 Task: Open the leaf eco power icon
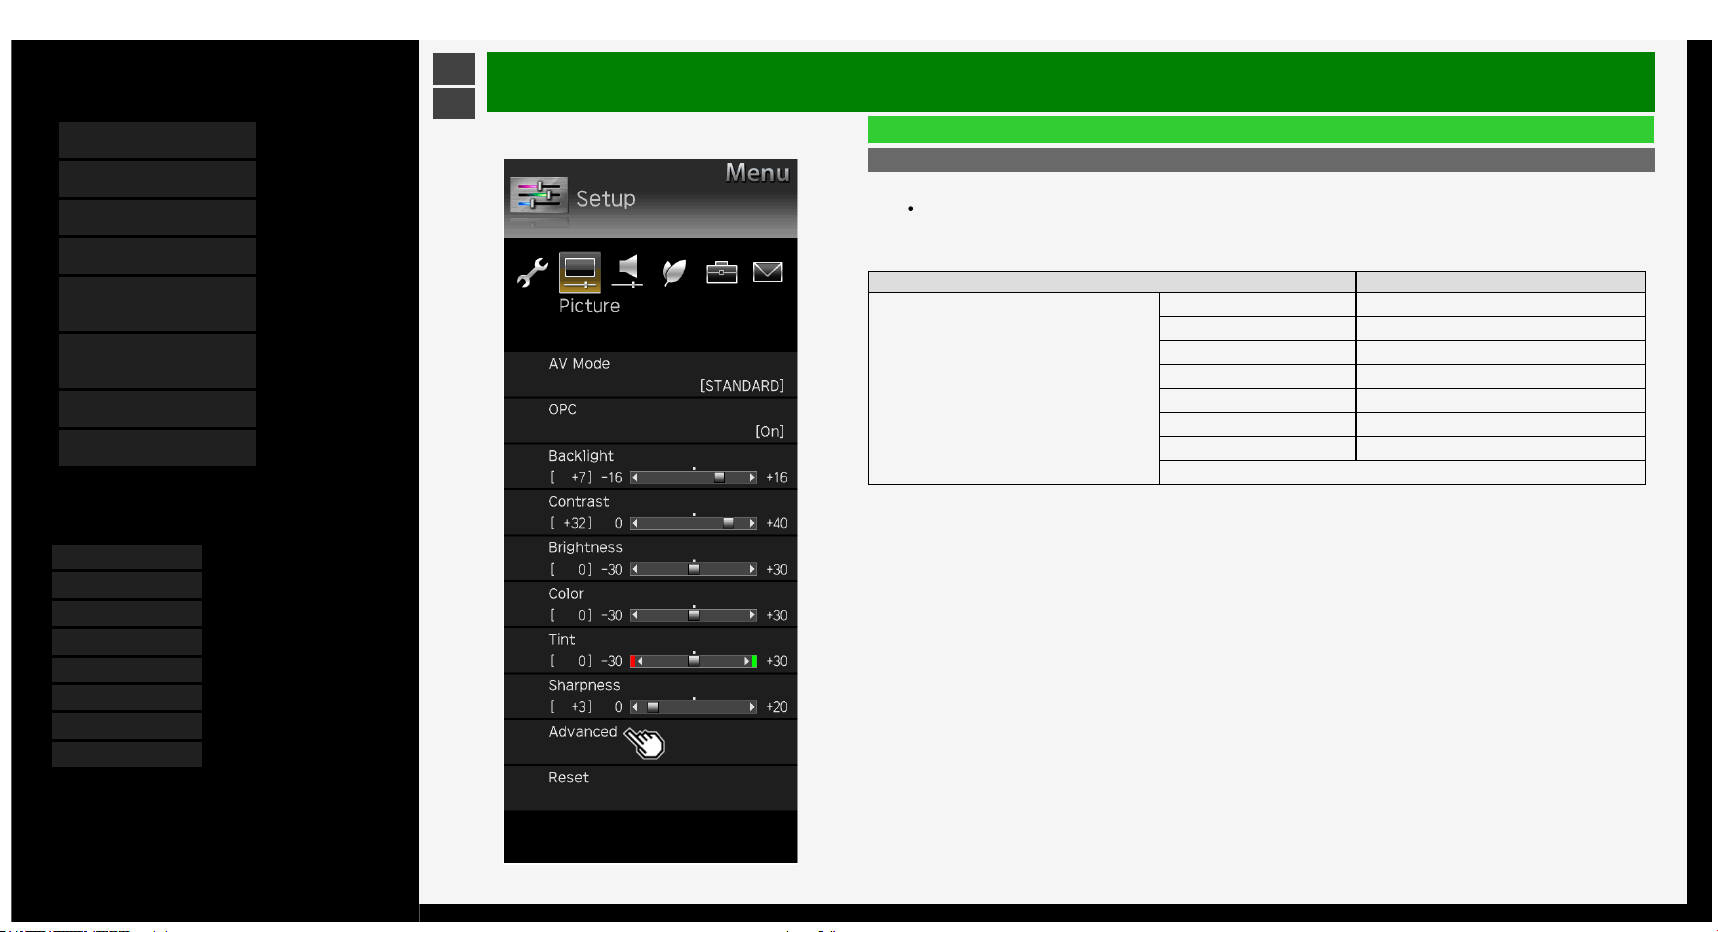[675, 272]
